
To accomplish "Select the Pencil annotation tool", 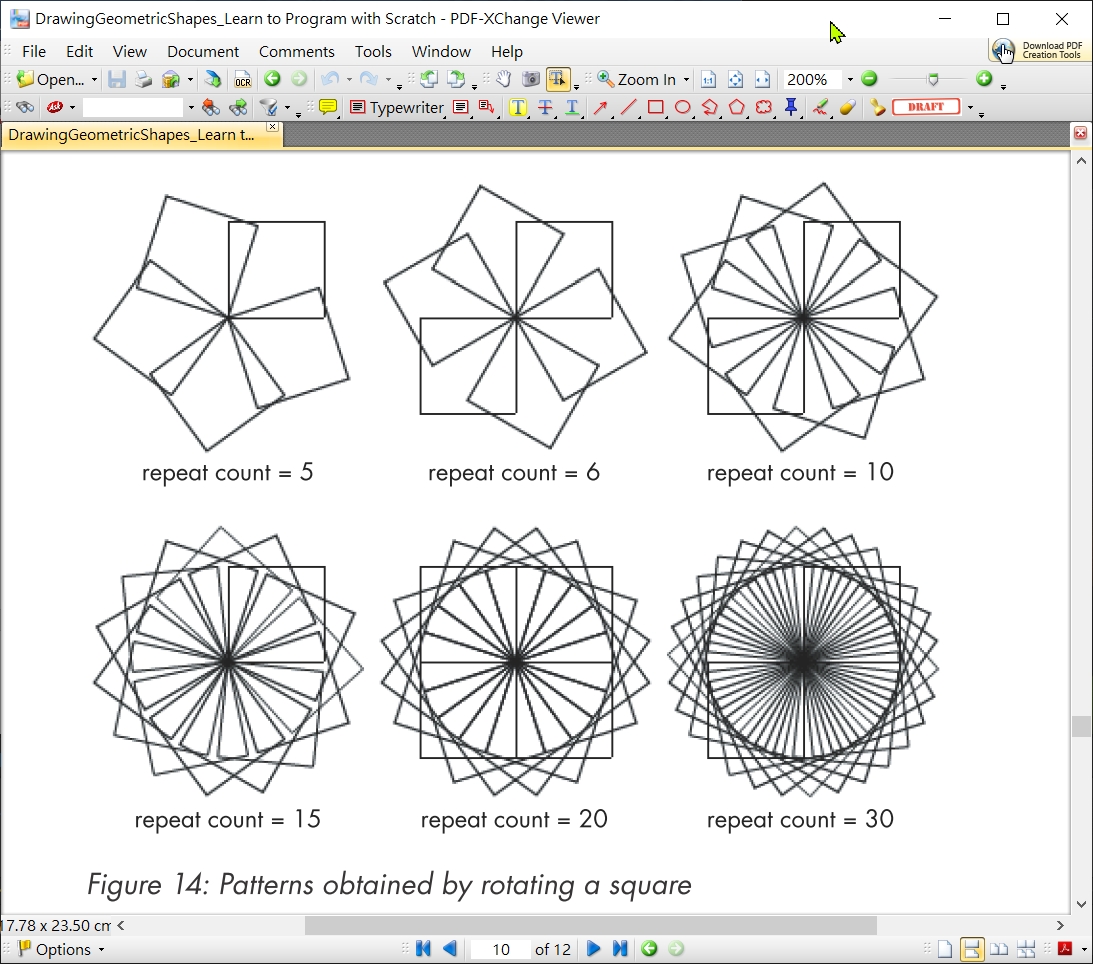I will (x=821, y=107).
